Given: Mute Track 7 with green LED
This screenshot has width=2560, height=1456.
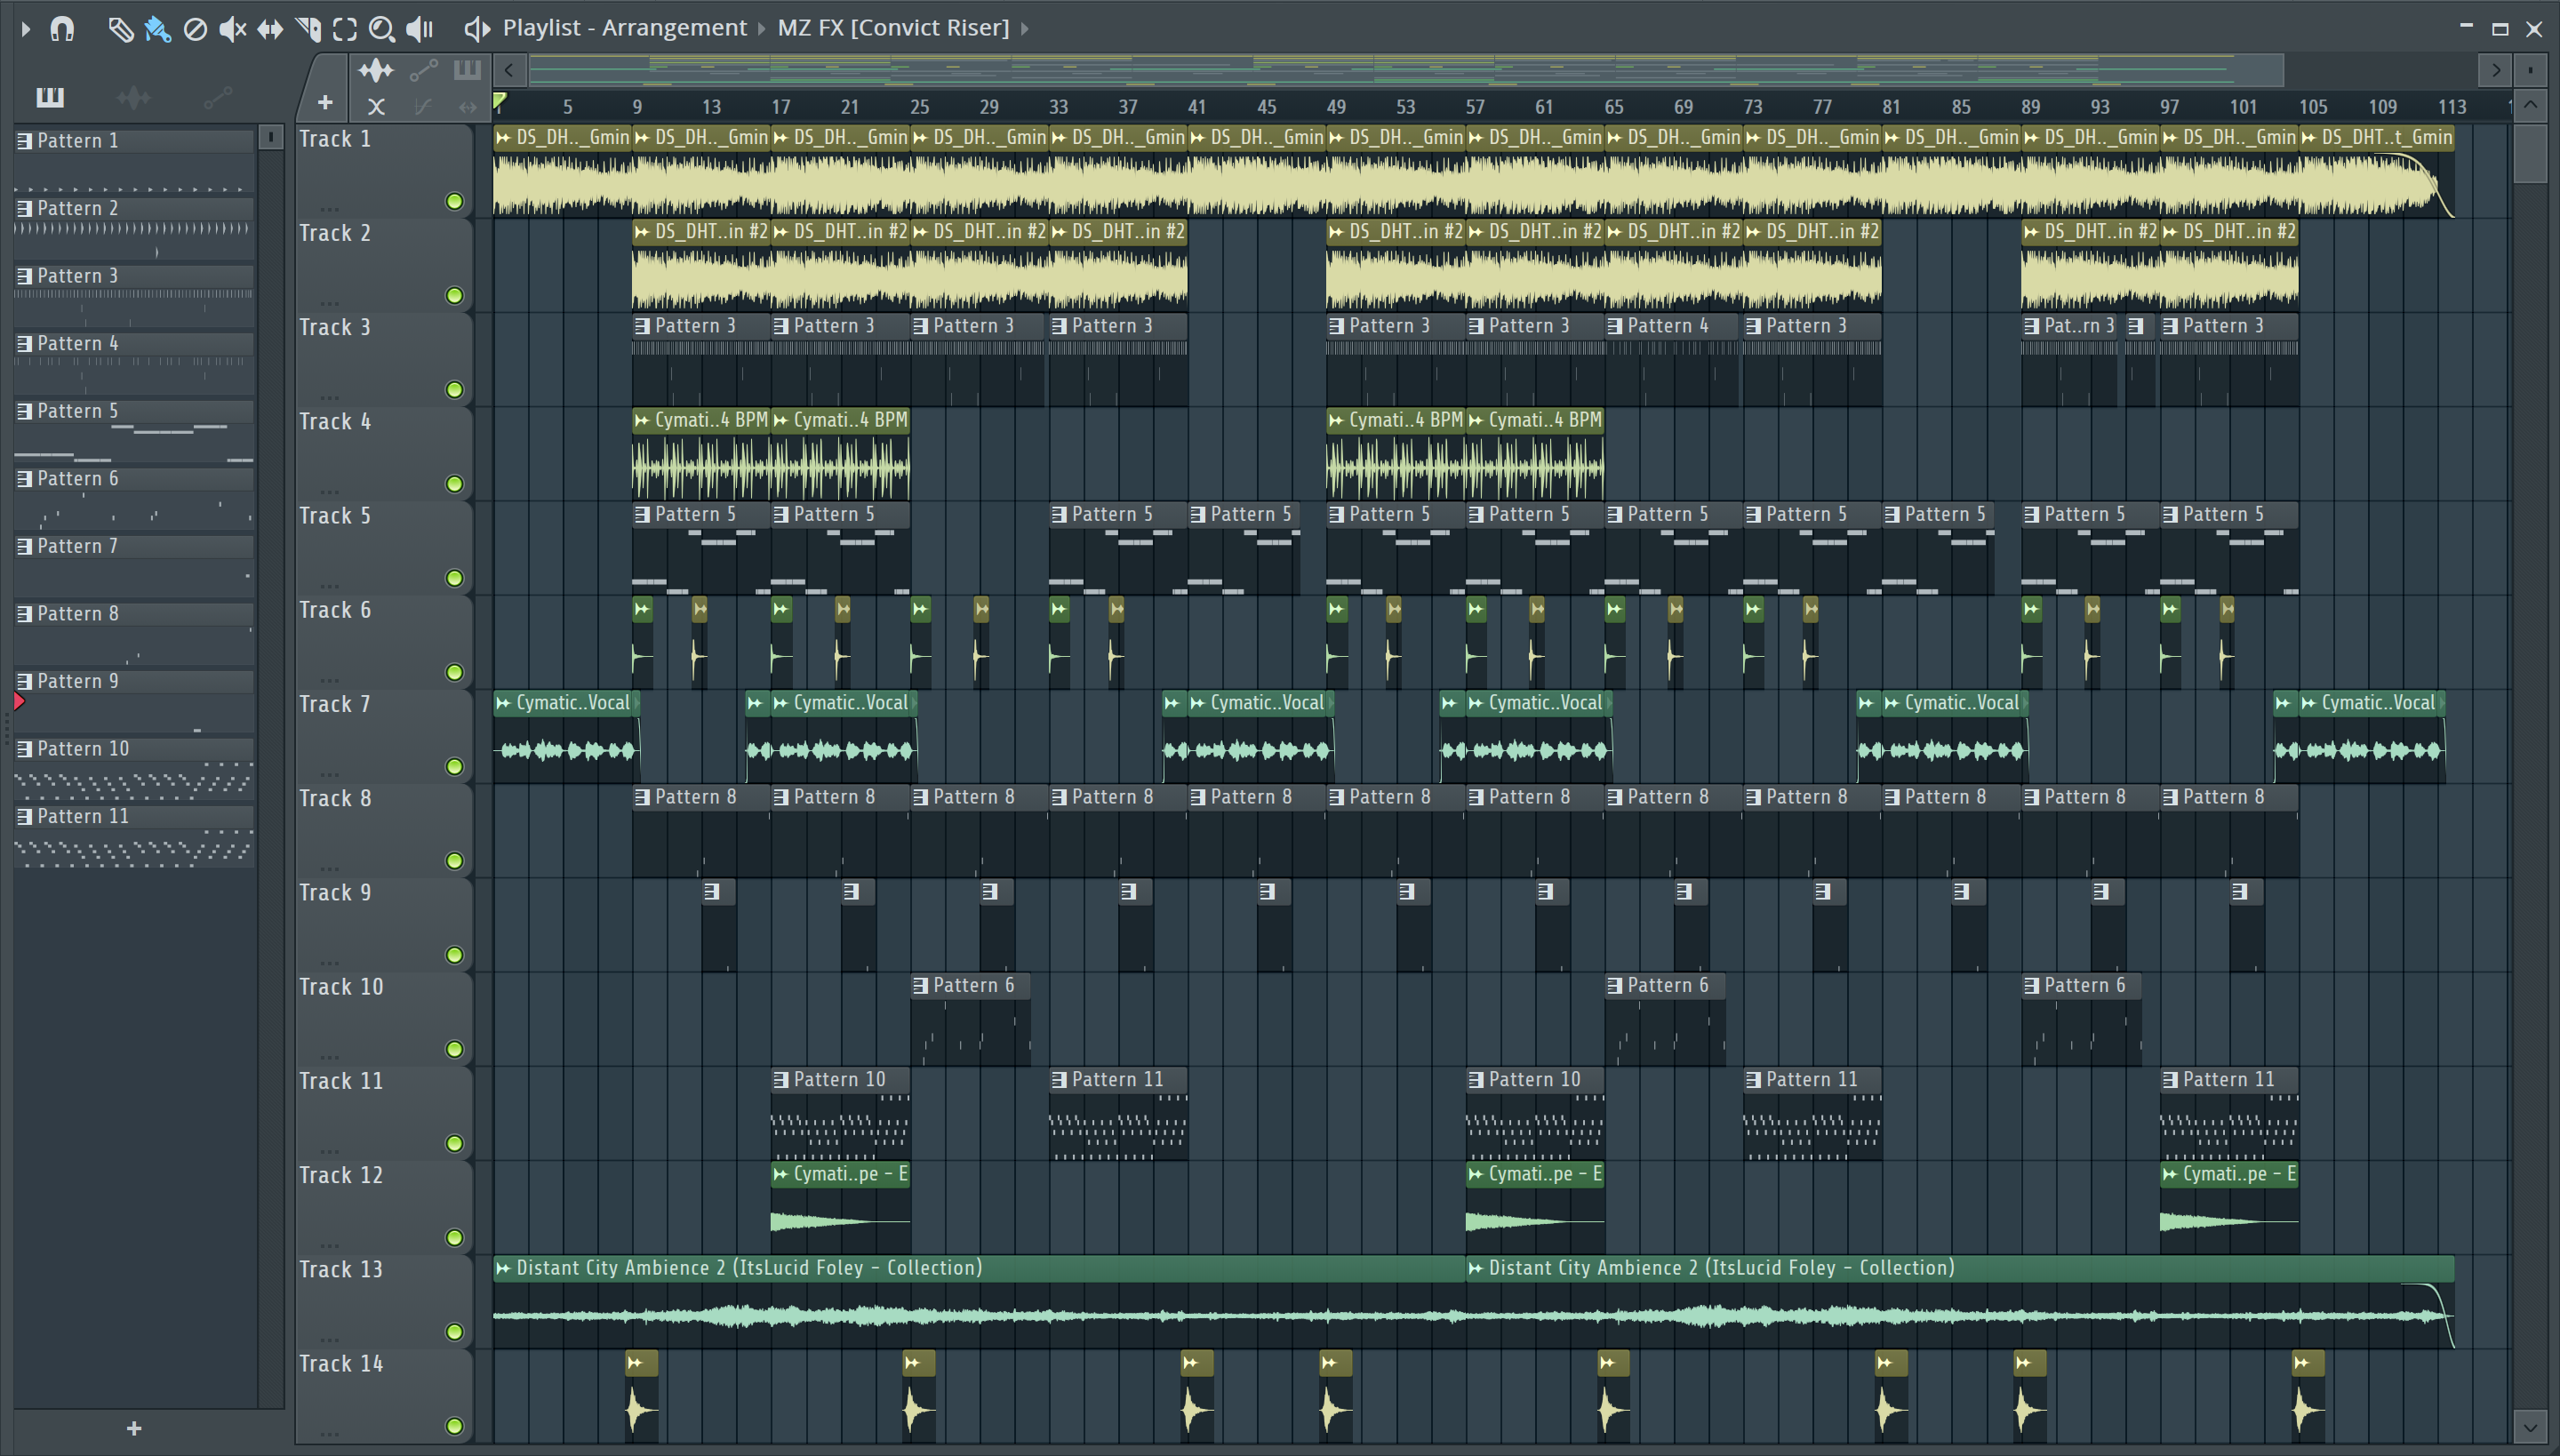Looking at the screenshot, I should point(455,767).
